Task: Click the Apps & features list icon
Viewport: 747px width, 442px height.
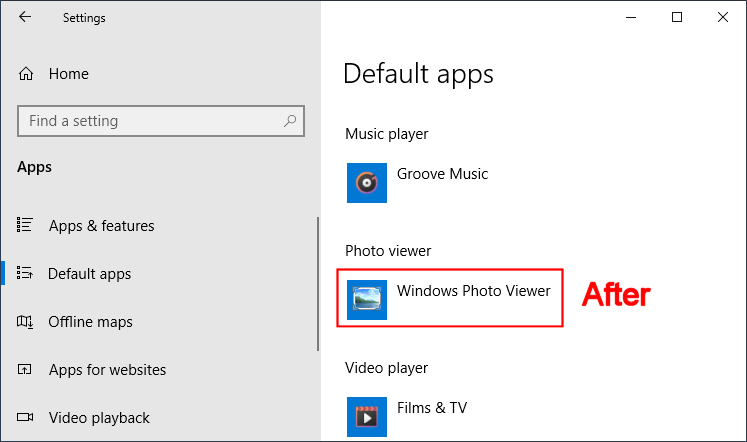Action: [x=26, y=226]
